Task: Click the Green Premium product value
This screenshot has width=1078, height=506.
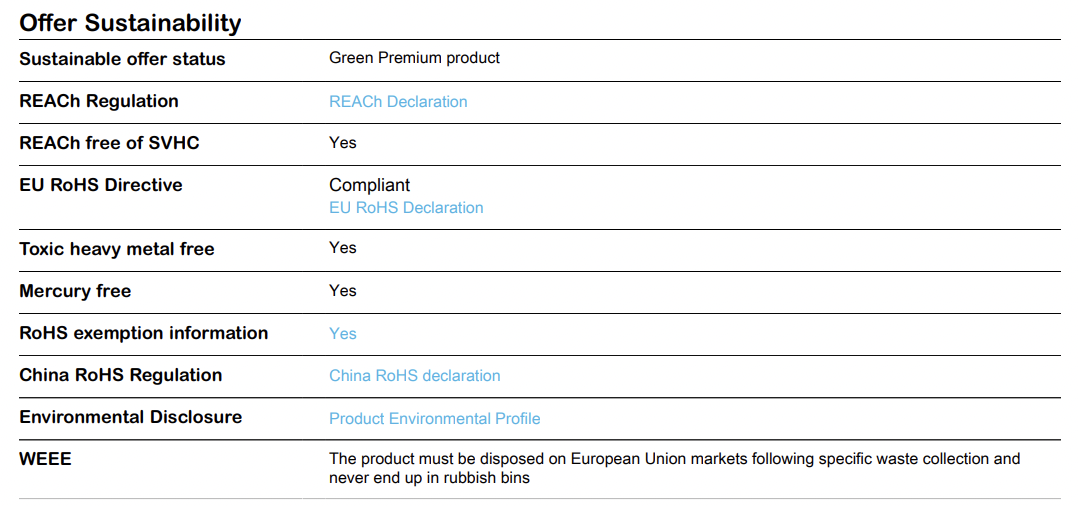Action: click(x=415, y=58)
